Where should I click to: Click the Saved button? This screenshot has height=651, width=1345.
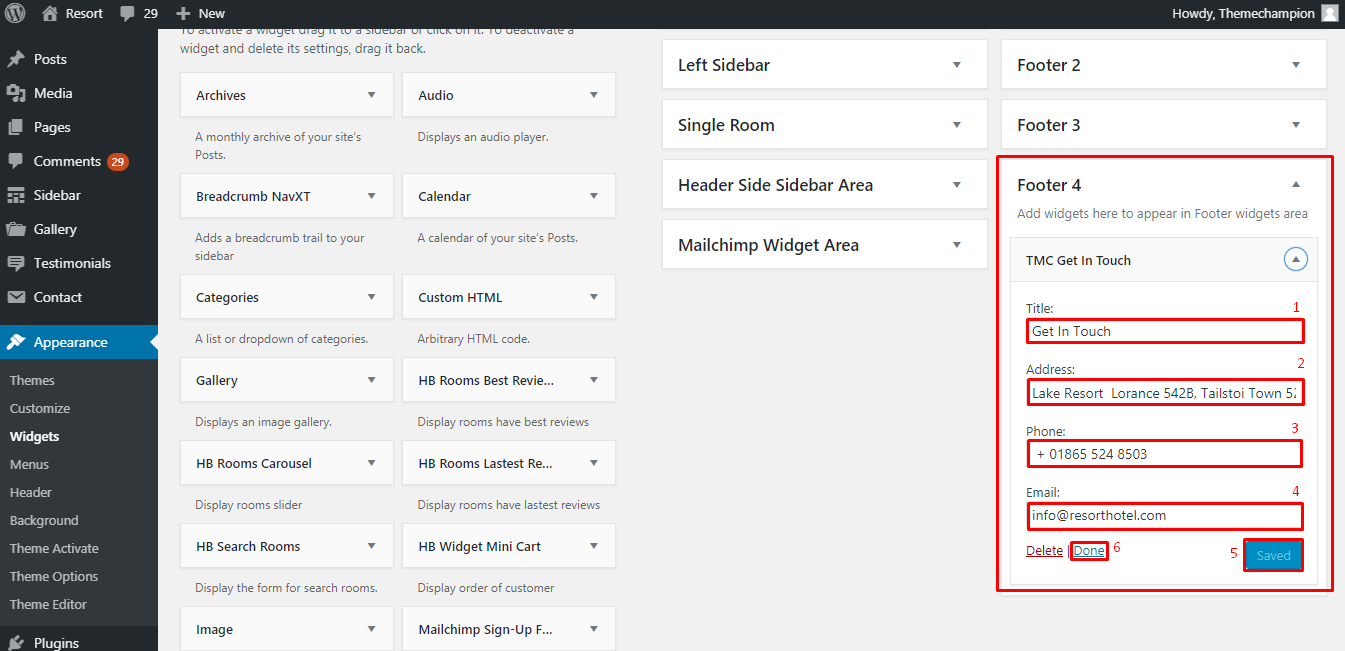coord(1273,555)
